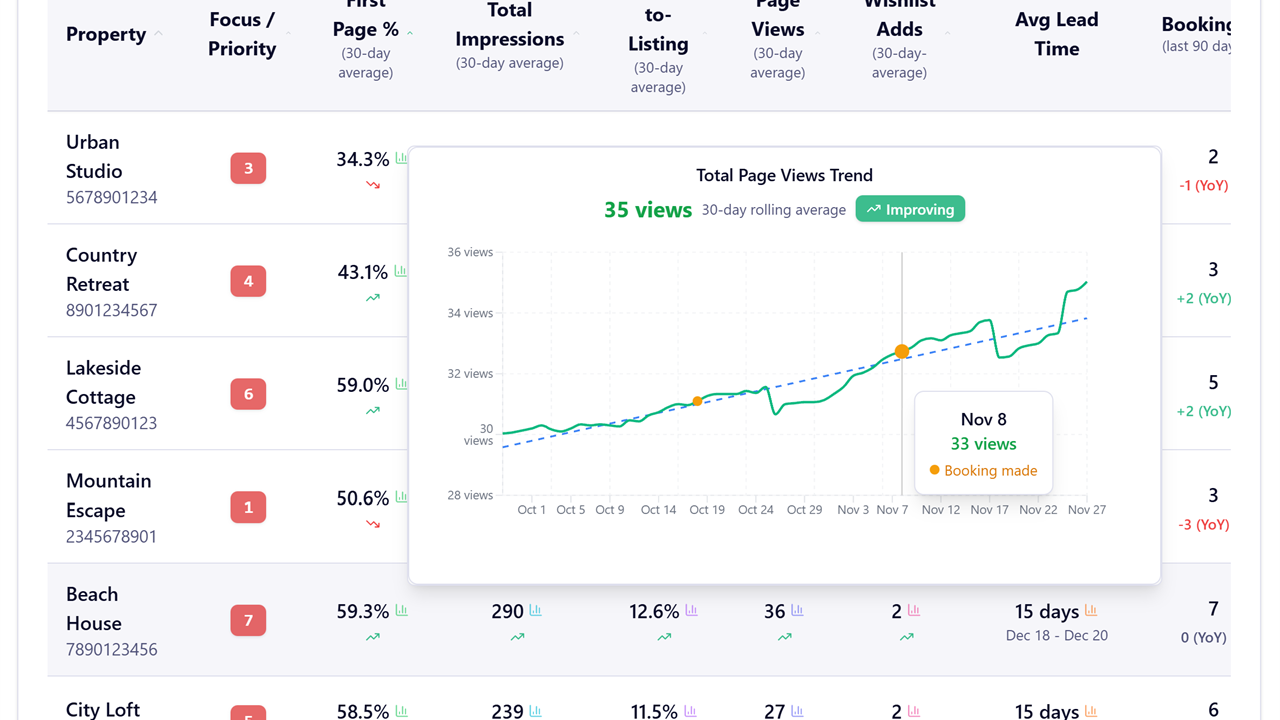The height and width of the screenshot is (720, 1280).
Task: Click the Total Page Views Trend title
Action: [785, 175]
